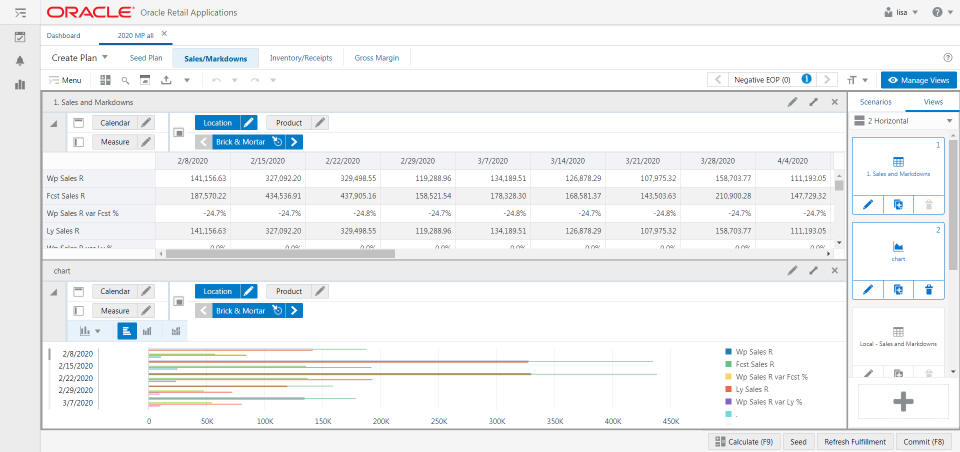Click the export upload icon in toolbar
Screen dimensions: 960x452
[x=166, y=80]
